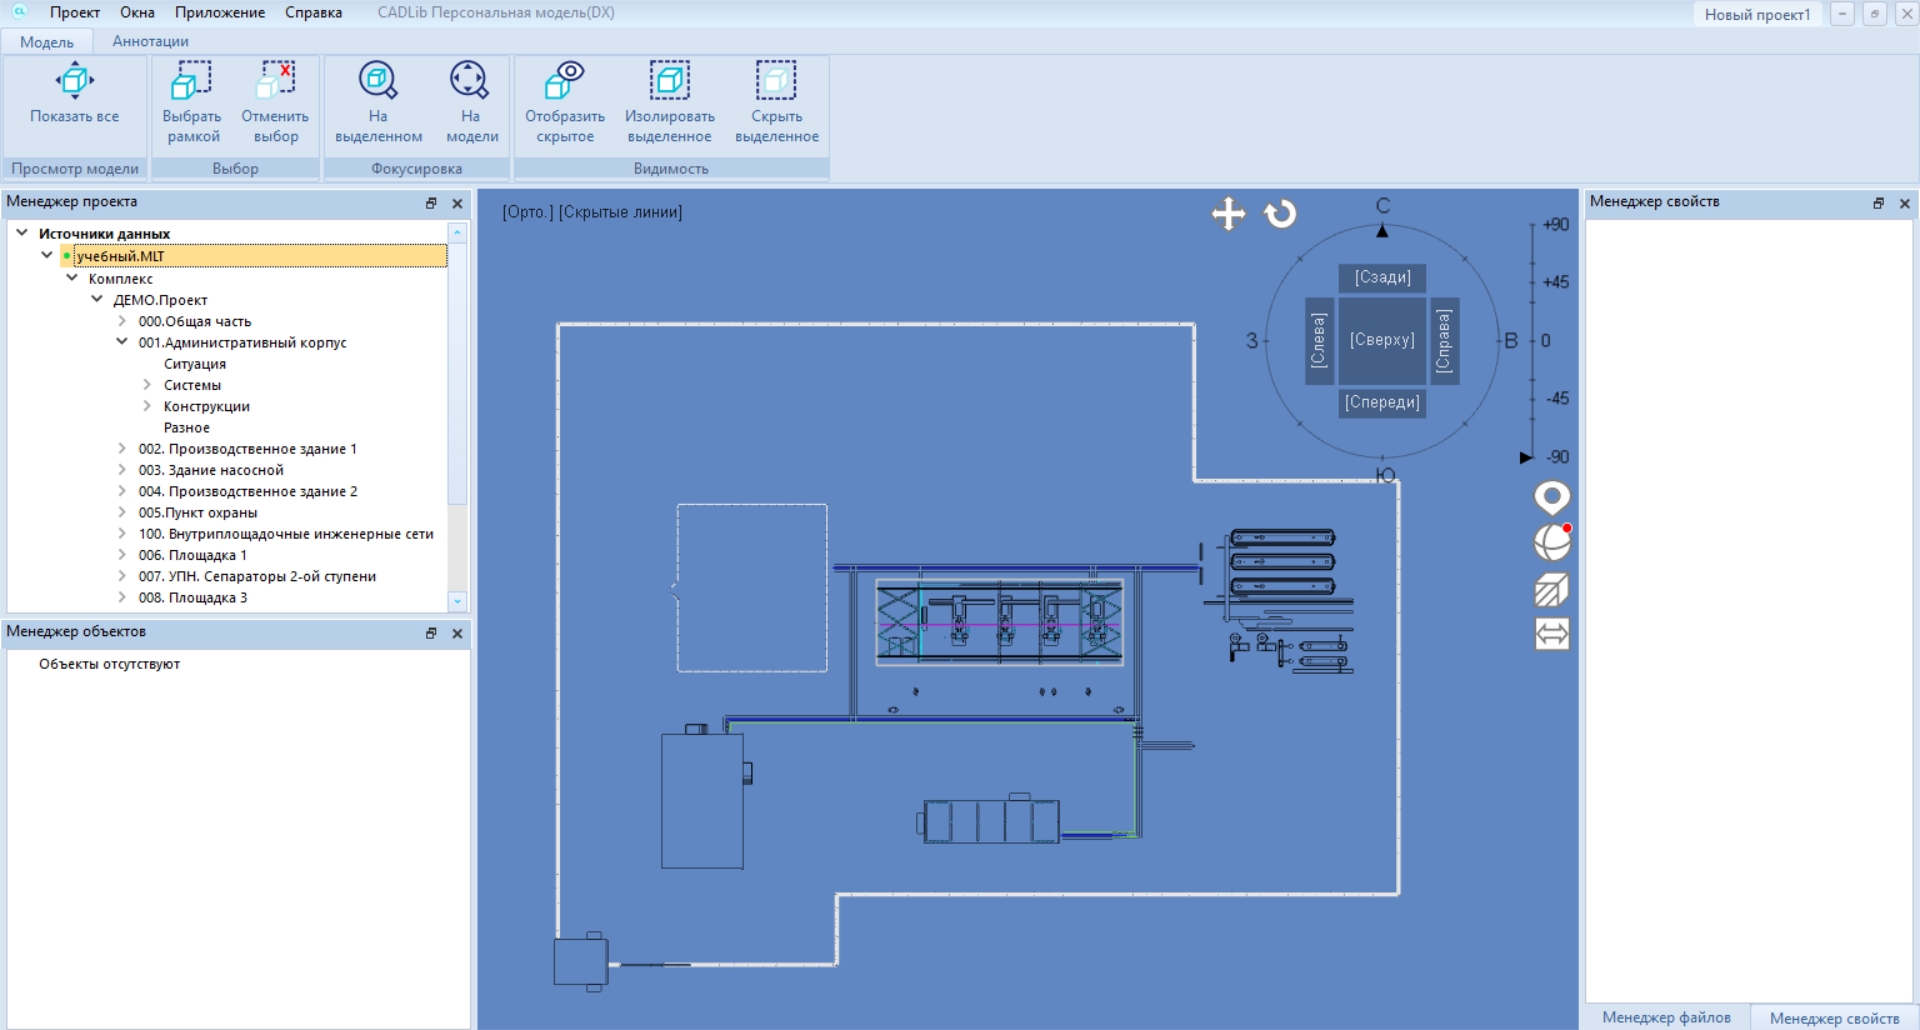Collapse the 001.Административный корпус node
The height and width of the screenshot is (1030, 1920).
coord(122,342)
